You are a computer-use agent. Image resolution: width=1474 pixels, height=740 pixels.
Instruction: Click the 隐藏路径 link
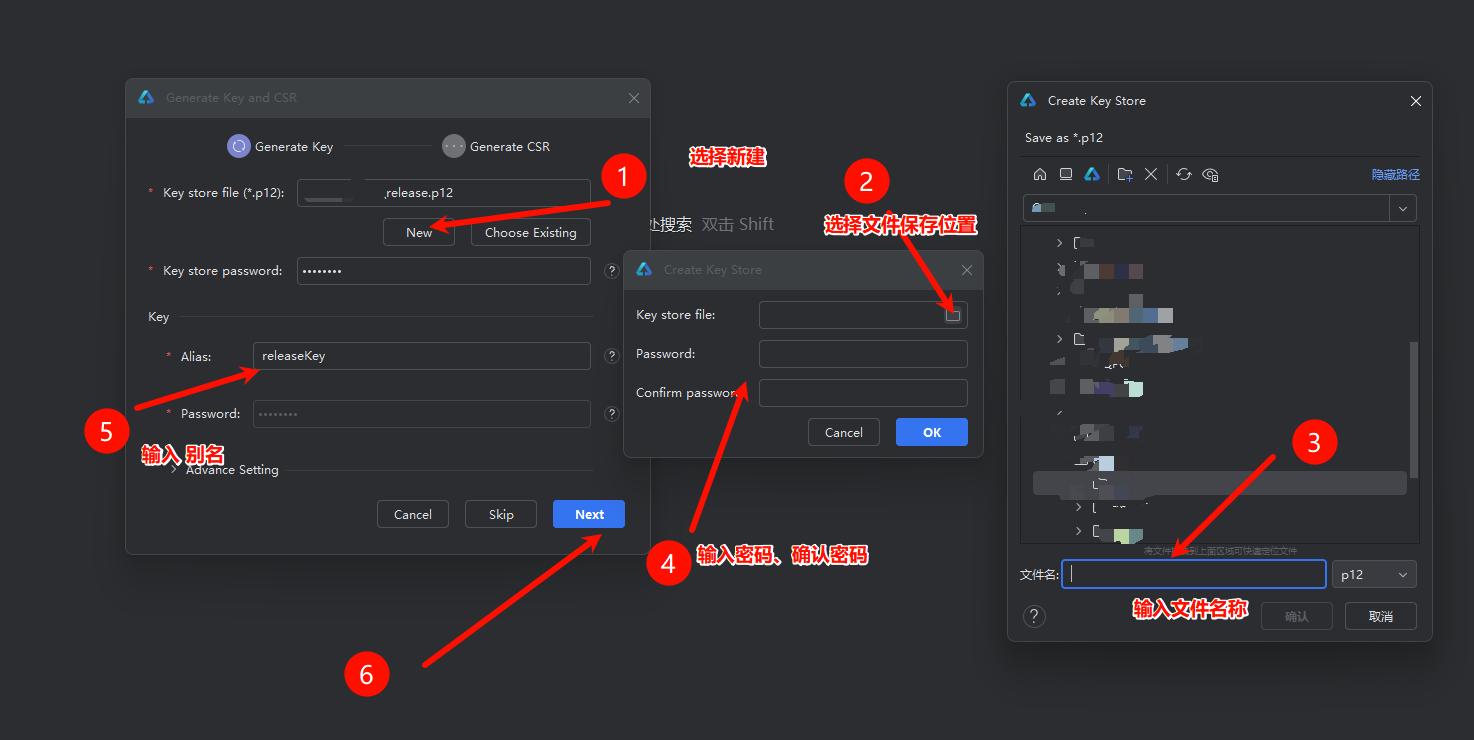tap(1395, 174)
